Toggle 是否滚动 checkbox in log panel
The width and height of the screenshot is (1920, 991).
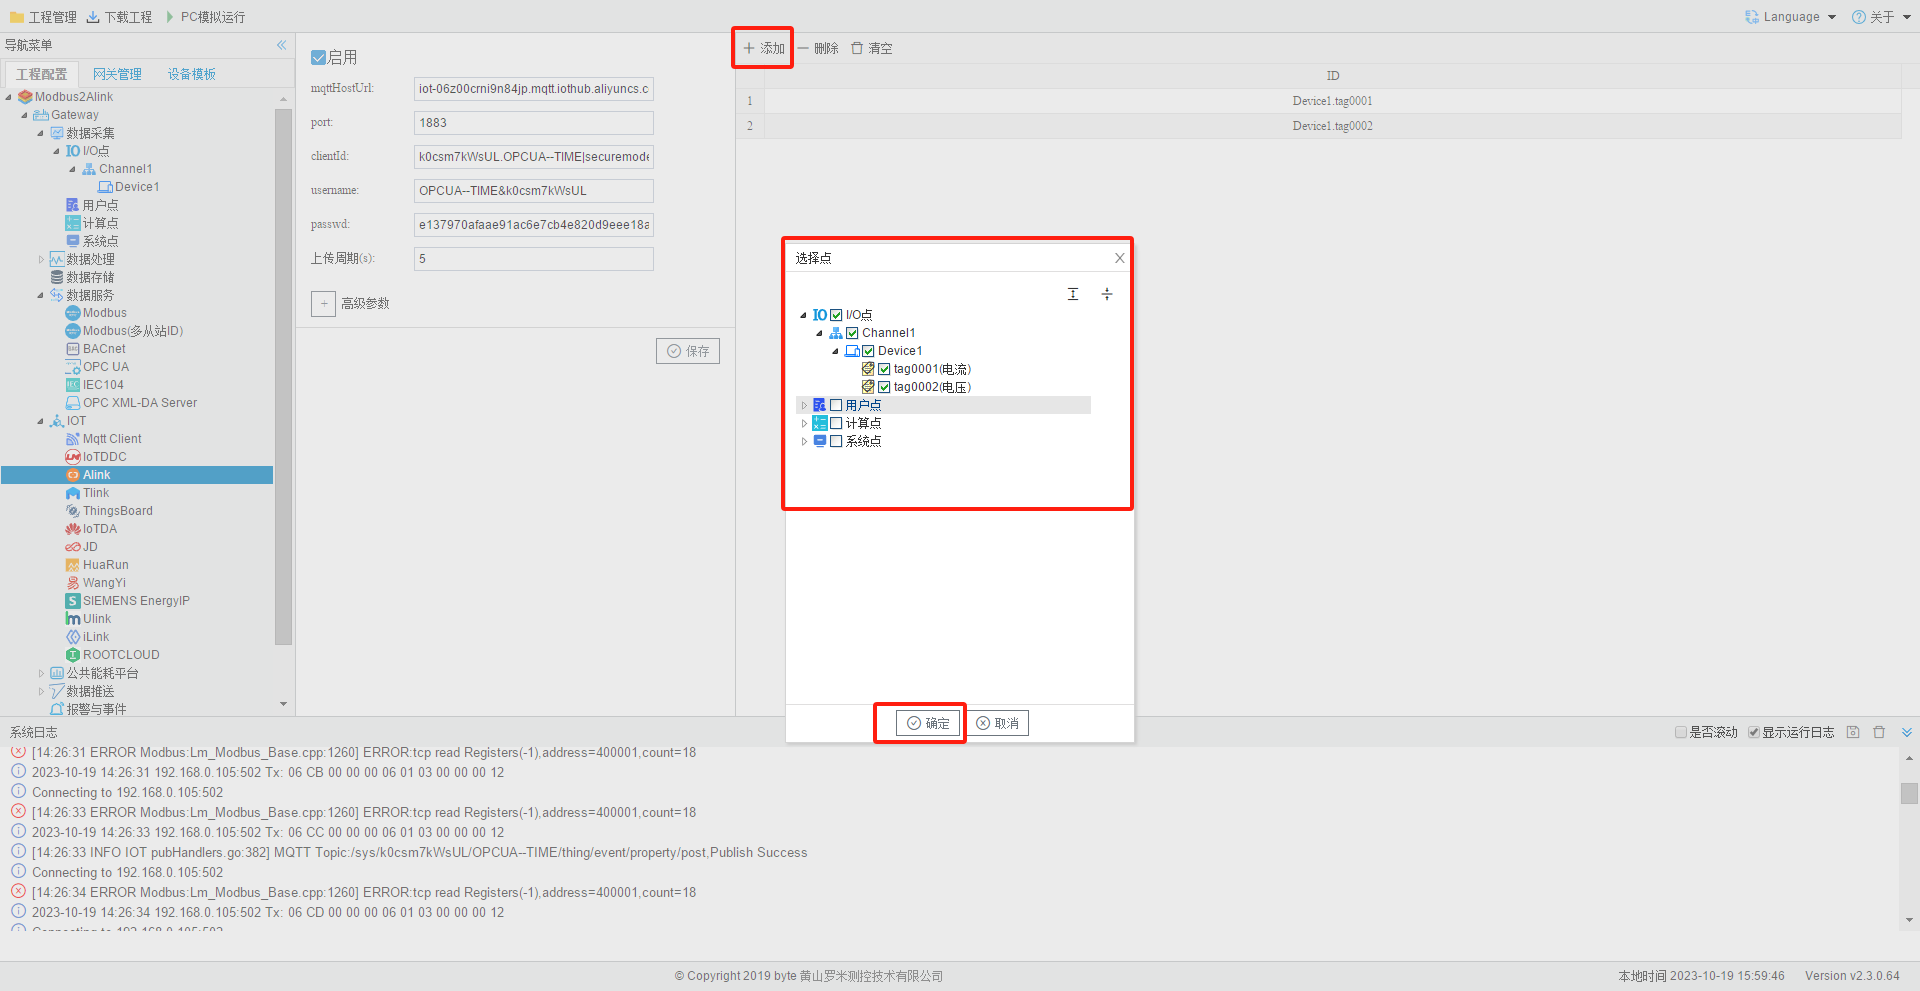1681,732
